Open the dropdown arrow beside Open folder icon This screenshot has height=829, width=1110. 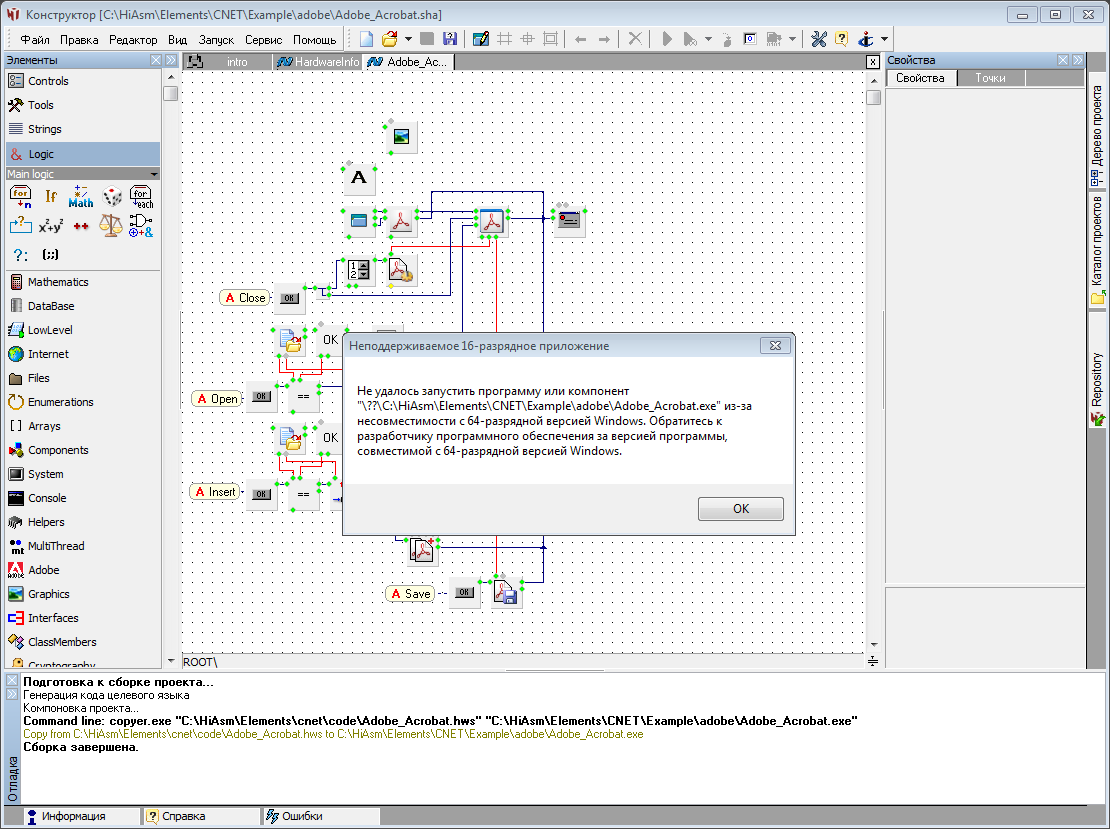click(408, 39)
